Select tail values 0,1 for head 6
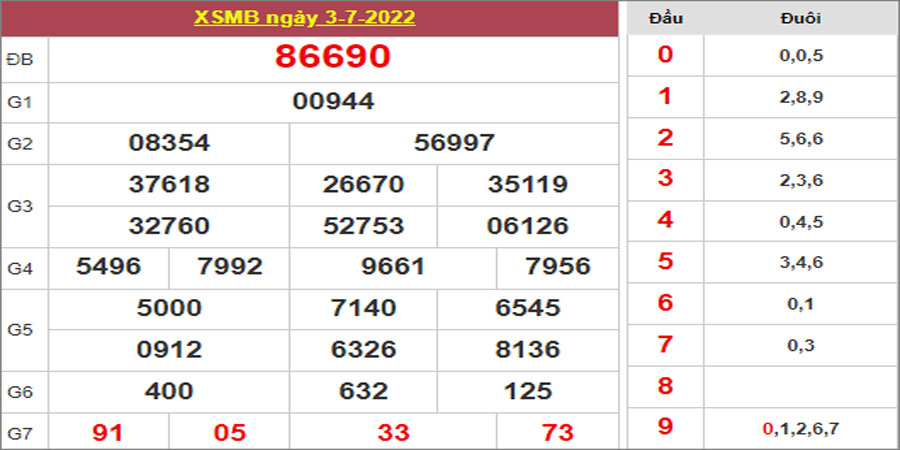Viewport: 900px width, 450px height. point(801,304)
